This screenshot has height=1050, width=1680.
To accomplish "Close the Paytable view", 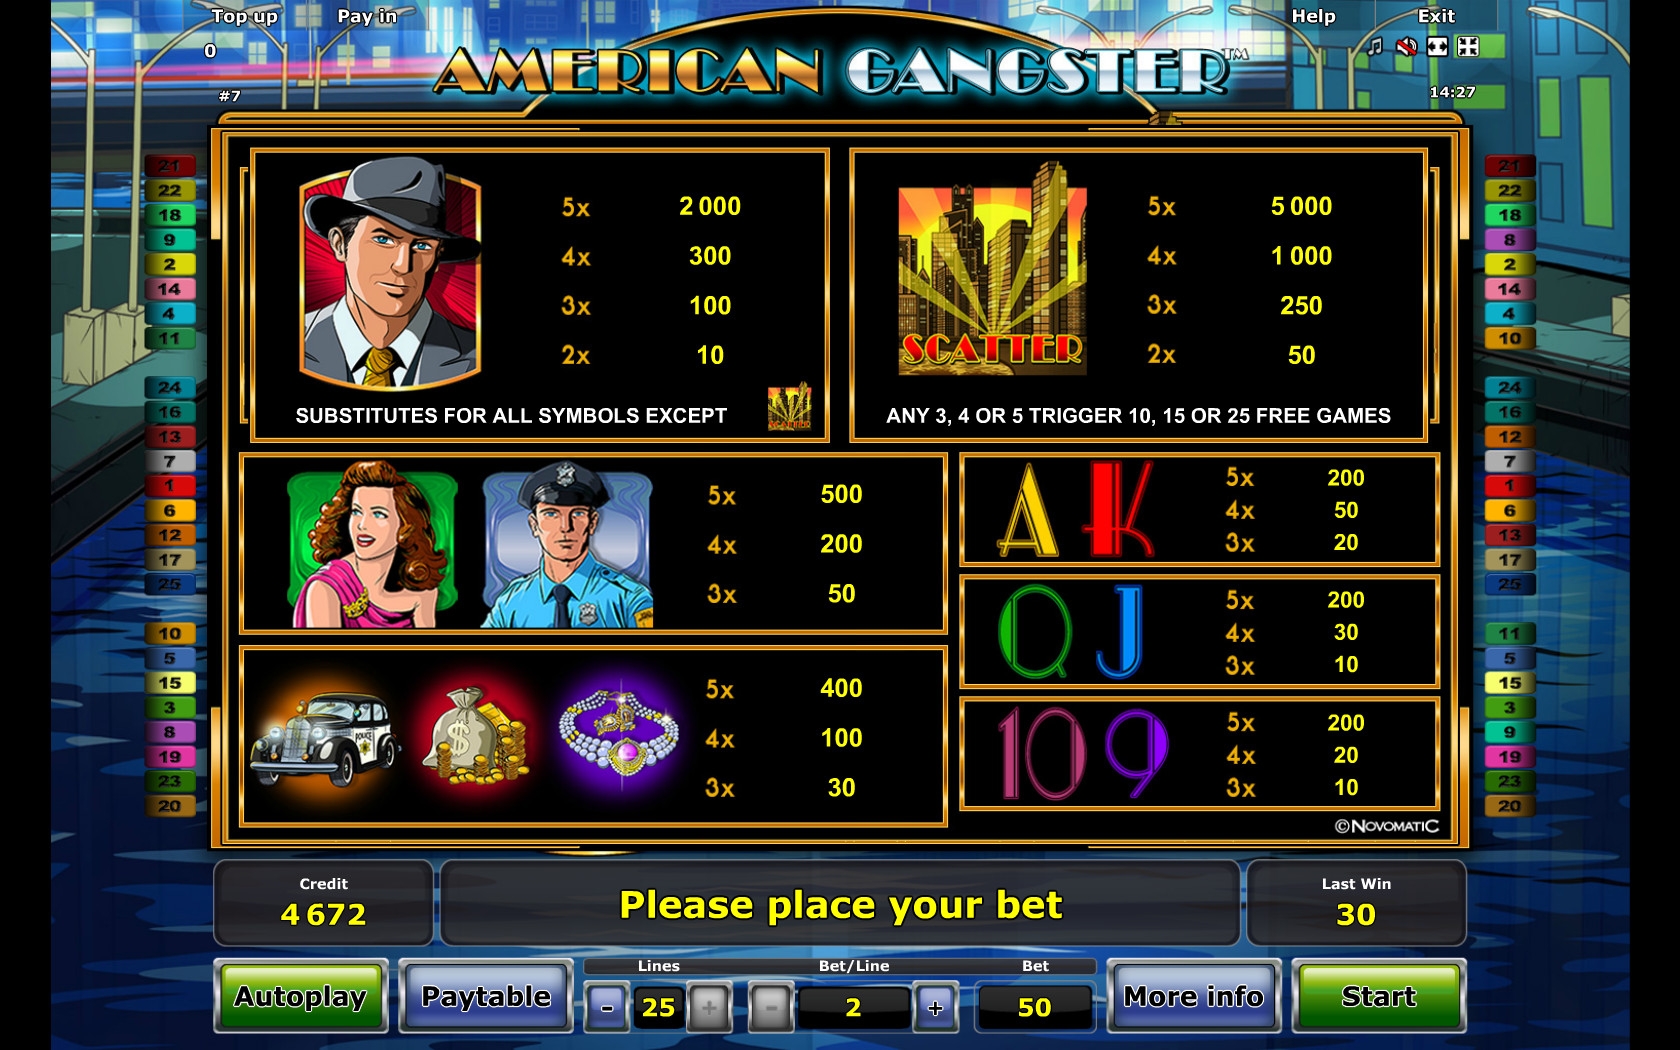I will point(486,996).
